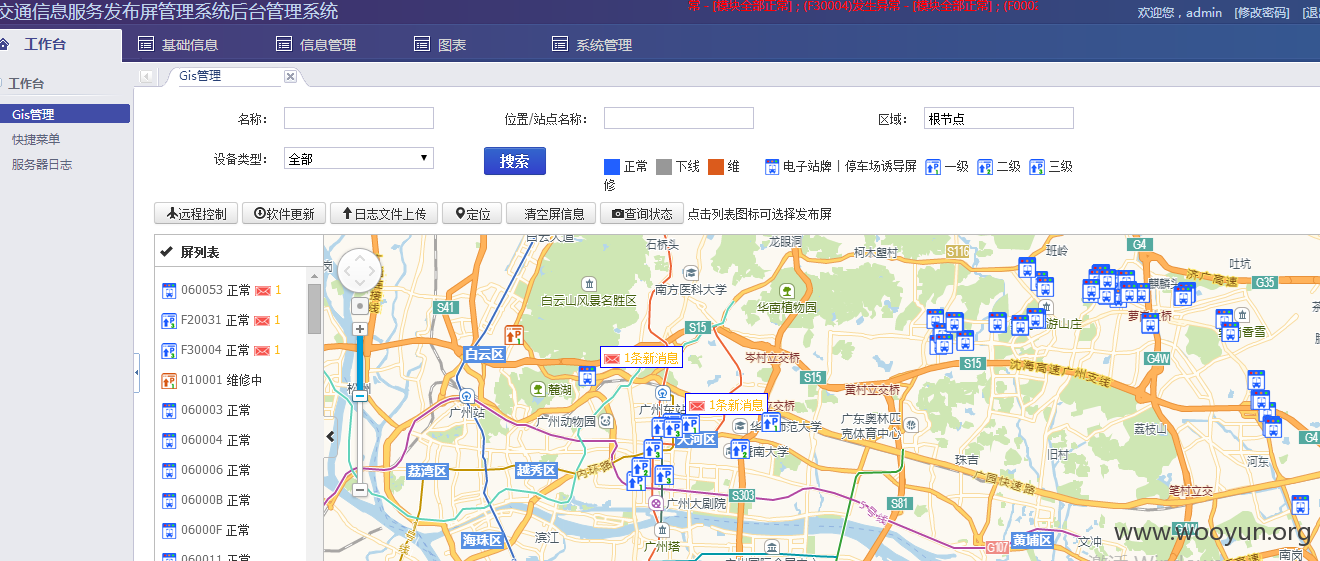Open the message envelope for F20031

(x=263, y=321)
